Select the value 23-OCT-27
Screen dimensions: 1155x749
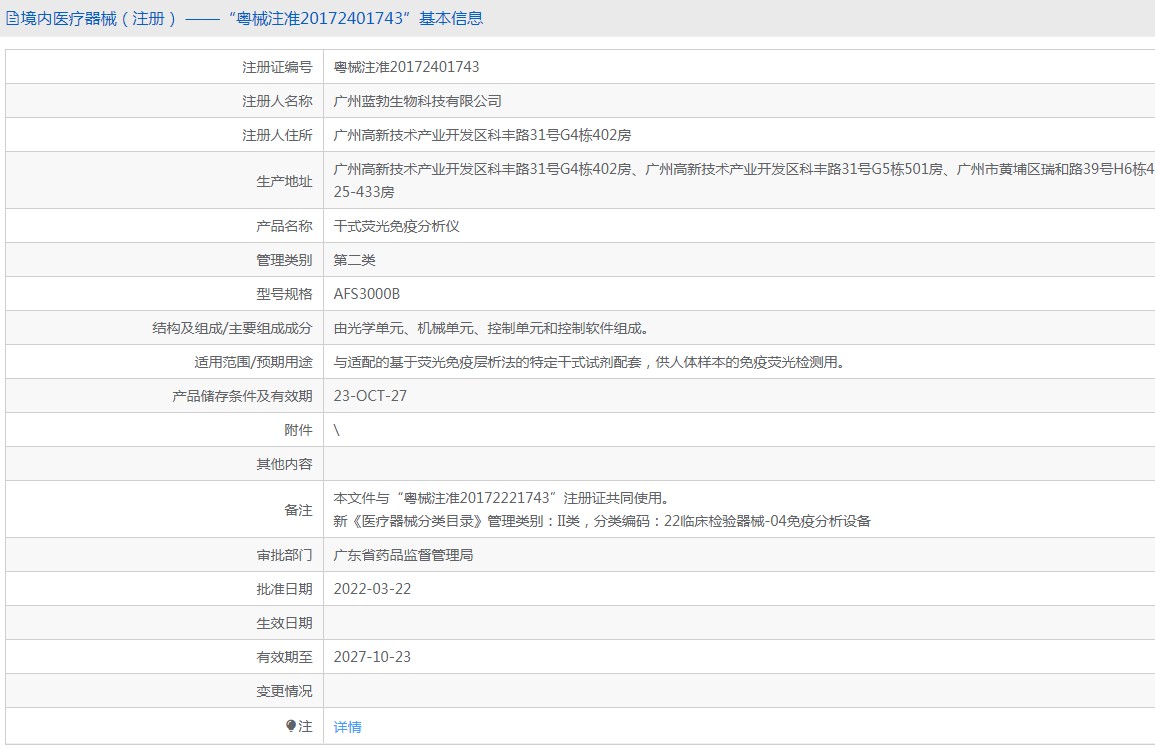pos(370,395)
